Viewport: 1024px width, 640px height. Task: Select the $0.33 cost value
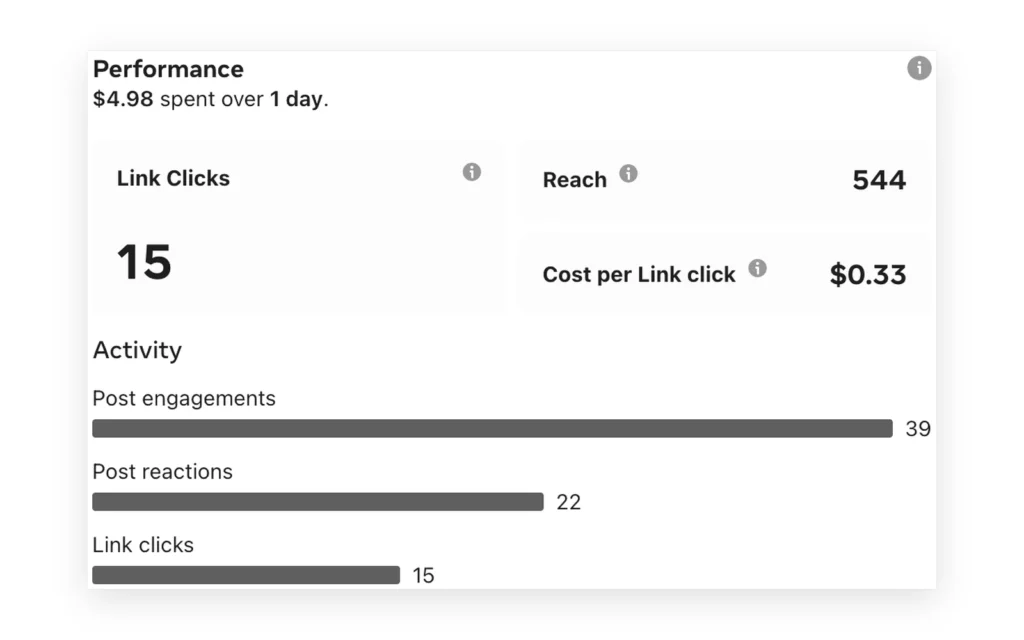coord(868,275)
